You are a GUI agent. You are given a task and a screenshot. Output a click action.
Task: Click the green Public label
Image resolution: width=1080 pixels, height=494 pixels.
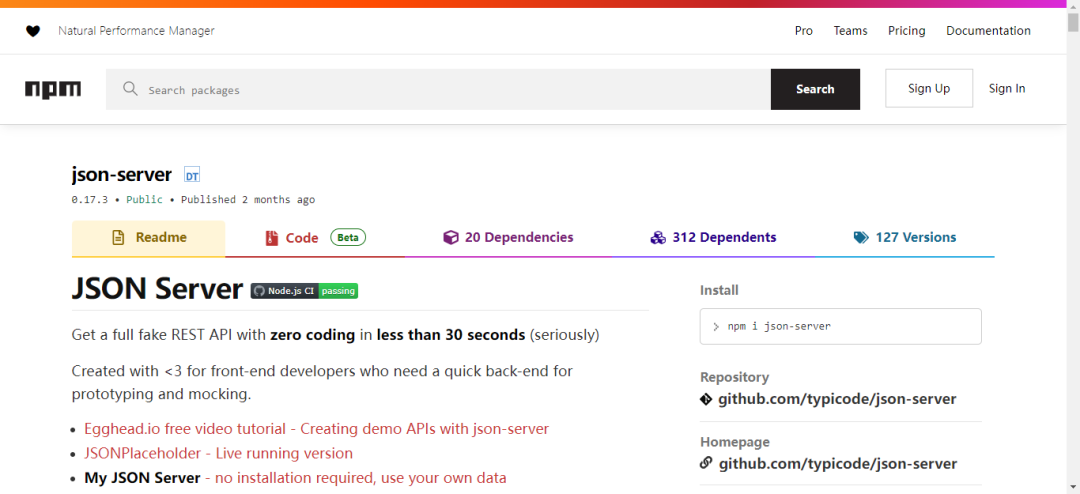pos(145,200)
